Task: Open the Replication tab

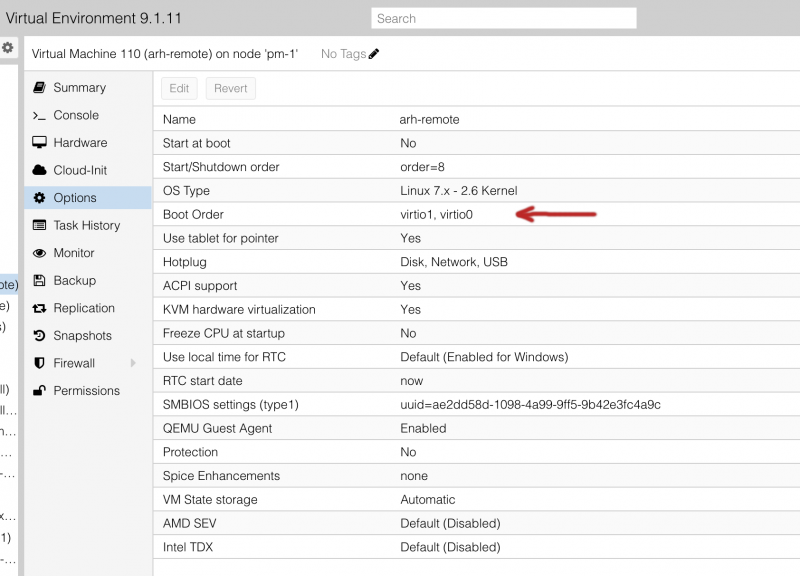Action: point(88,308)
